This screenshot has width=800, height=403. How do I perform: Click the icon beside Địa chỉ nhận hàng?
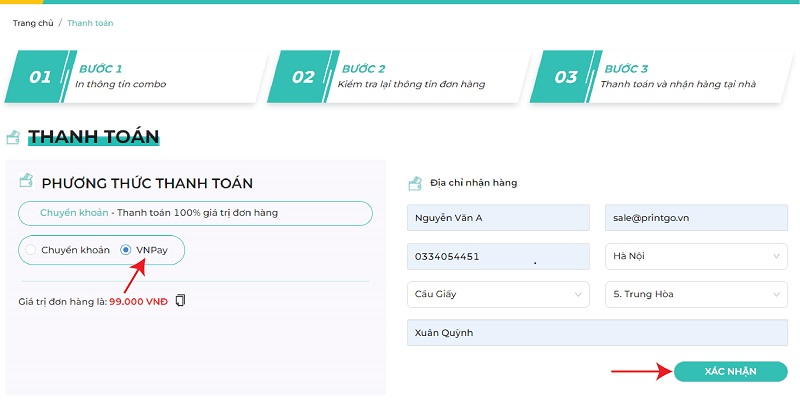pyautogui.click(x=415, y=183)
